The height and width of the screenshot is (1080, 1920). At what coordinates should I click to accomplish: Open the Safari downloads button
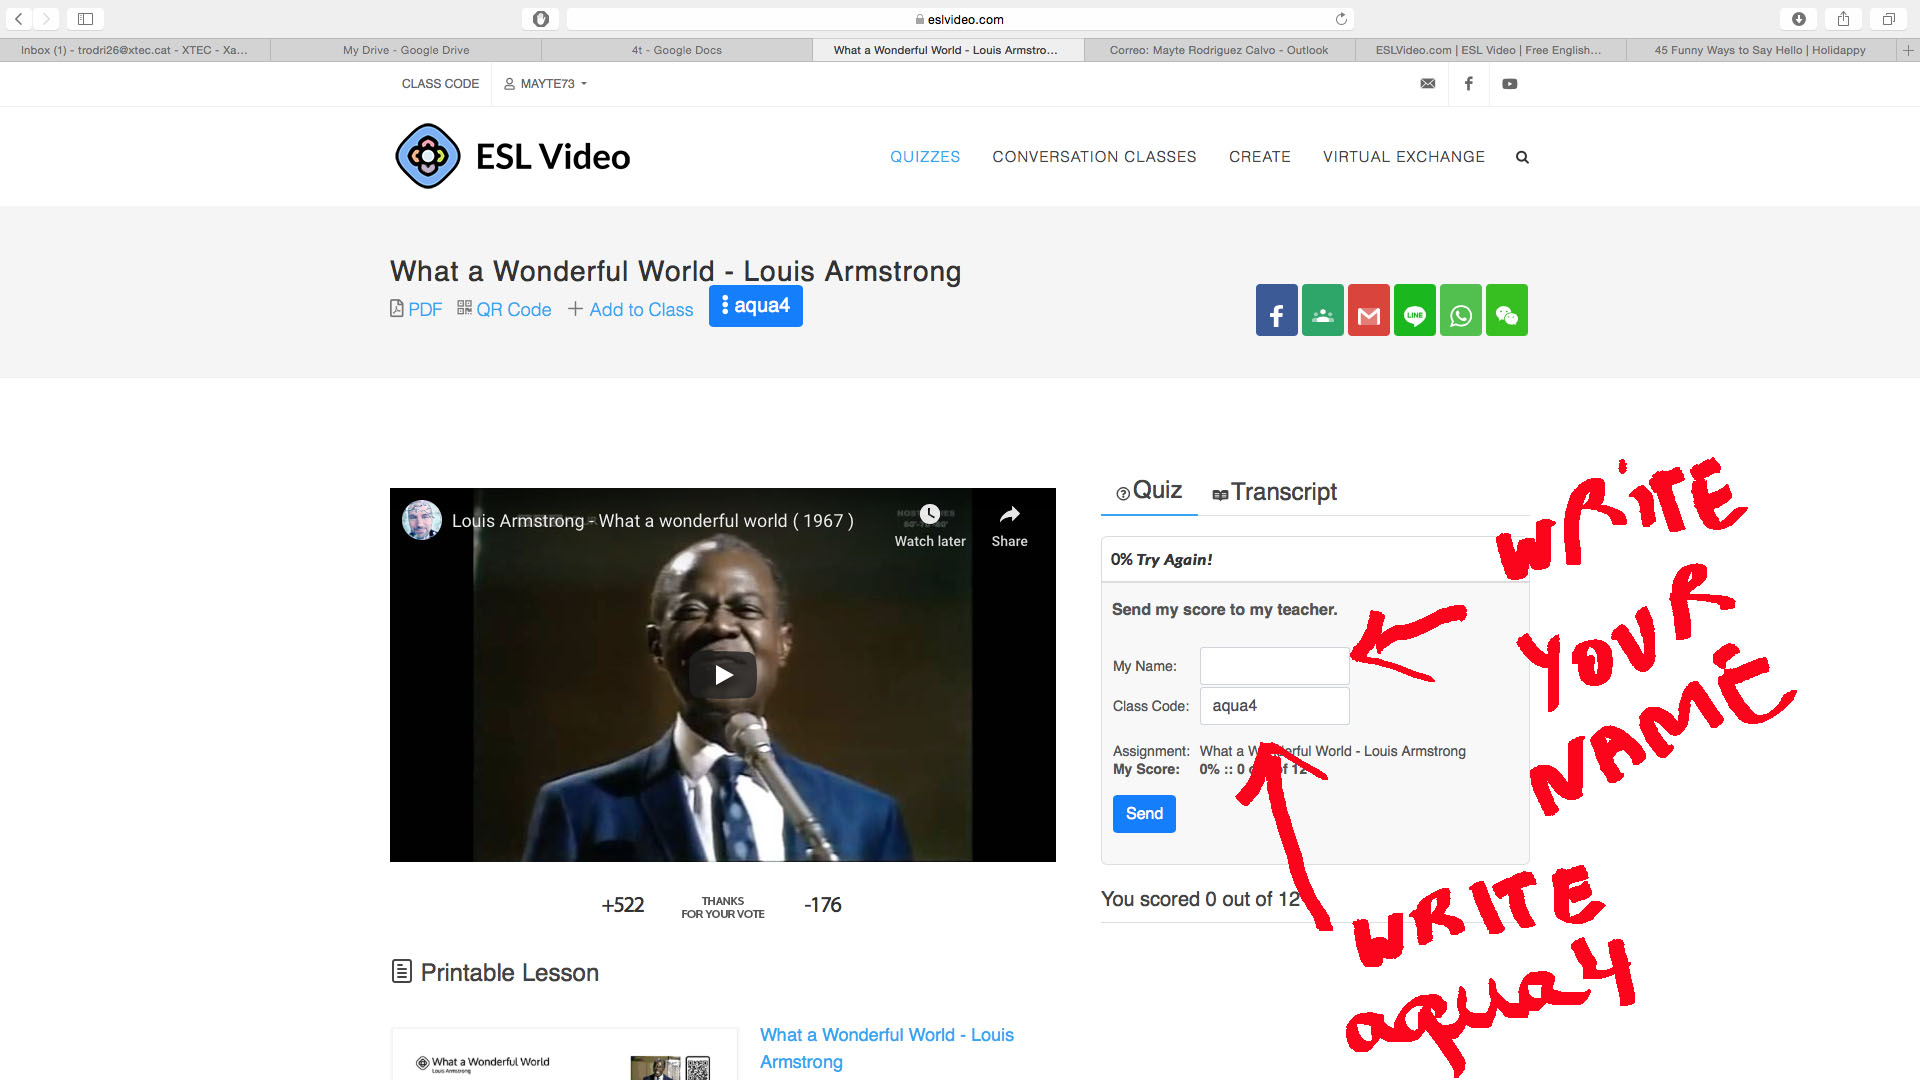(x=1798, y=19)
